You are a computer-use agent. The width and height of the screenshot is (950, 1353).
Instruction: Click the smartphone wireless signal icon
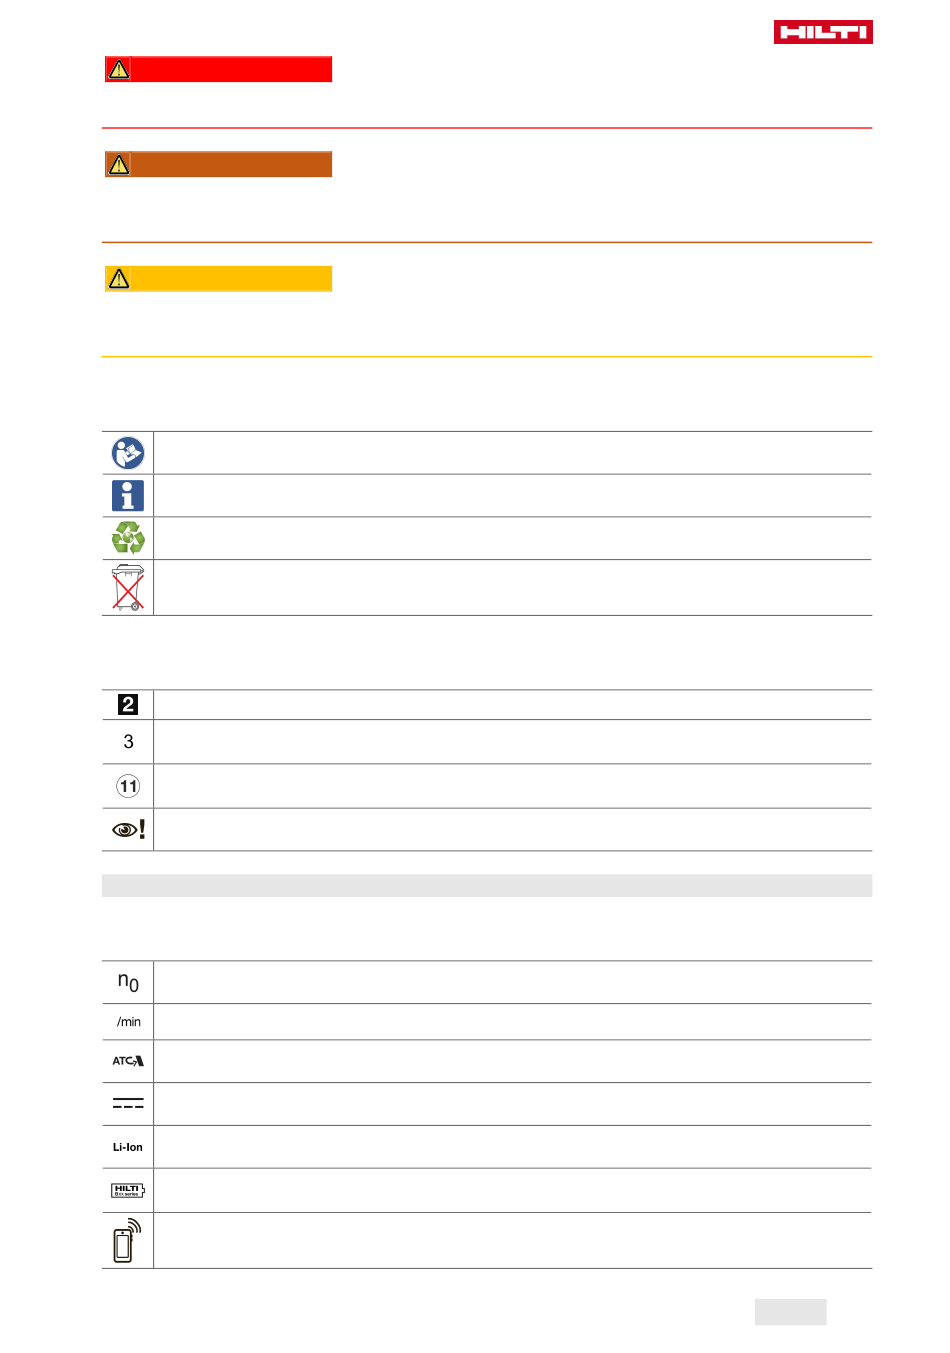click(127, 1240)
